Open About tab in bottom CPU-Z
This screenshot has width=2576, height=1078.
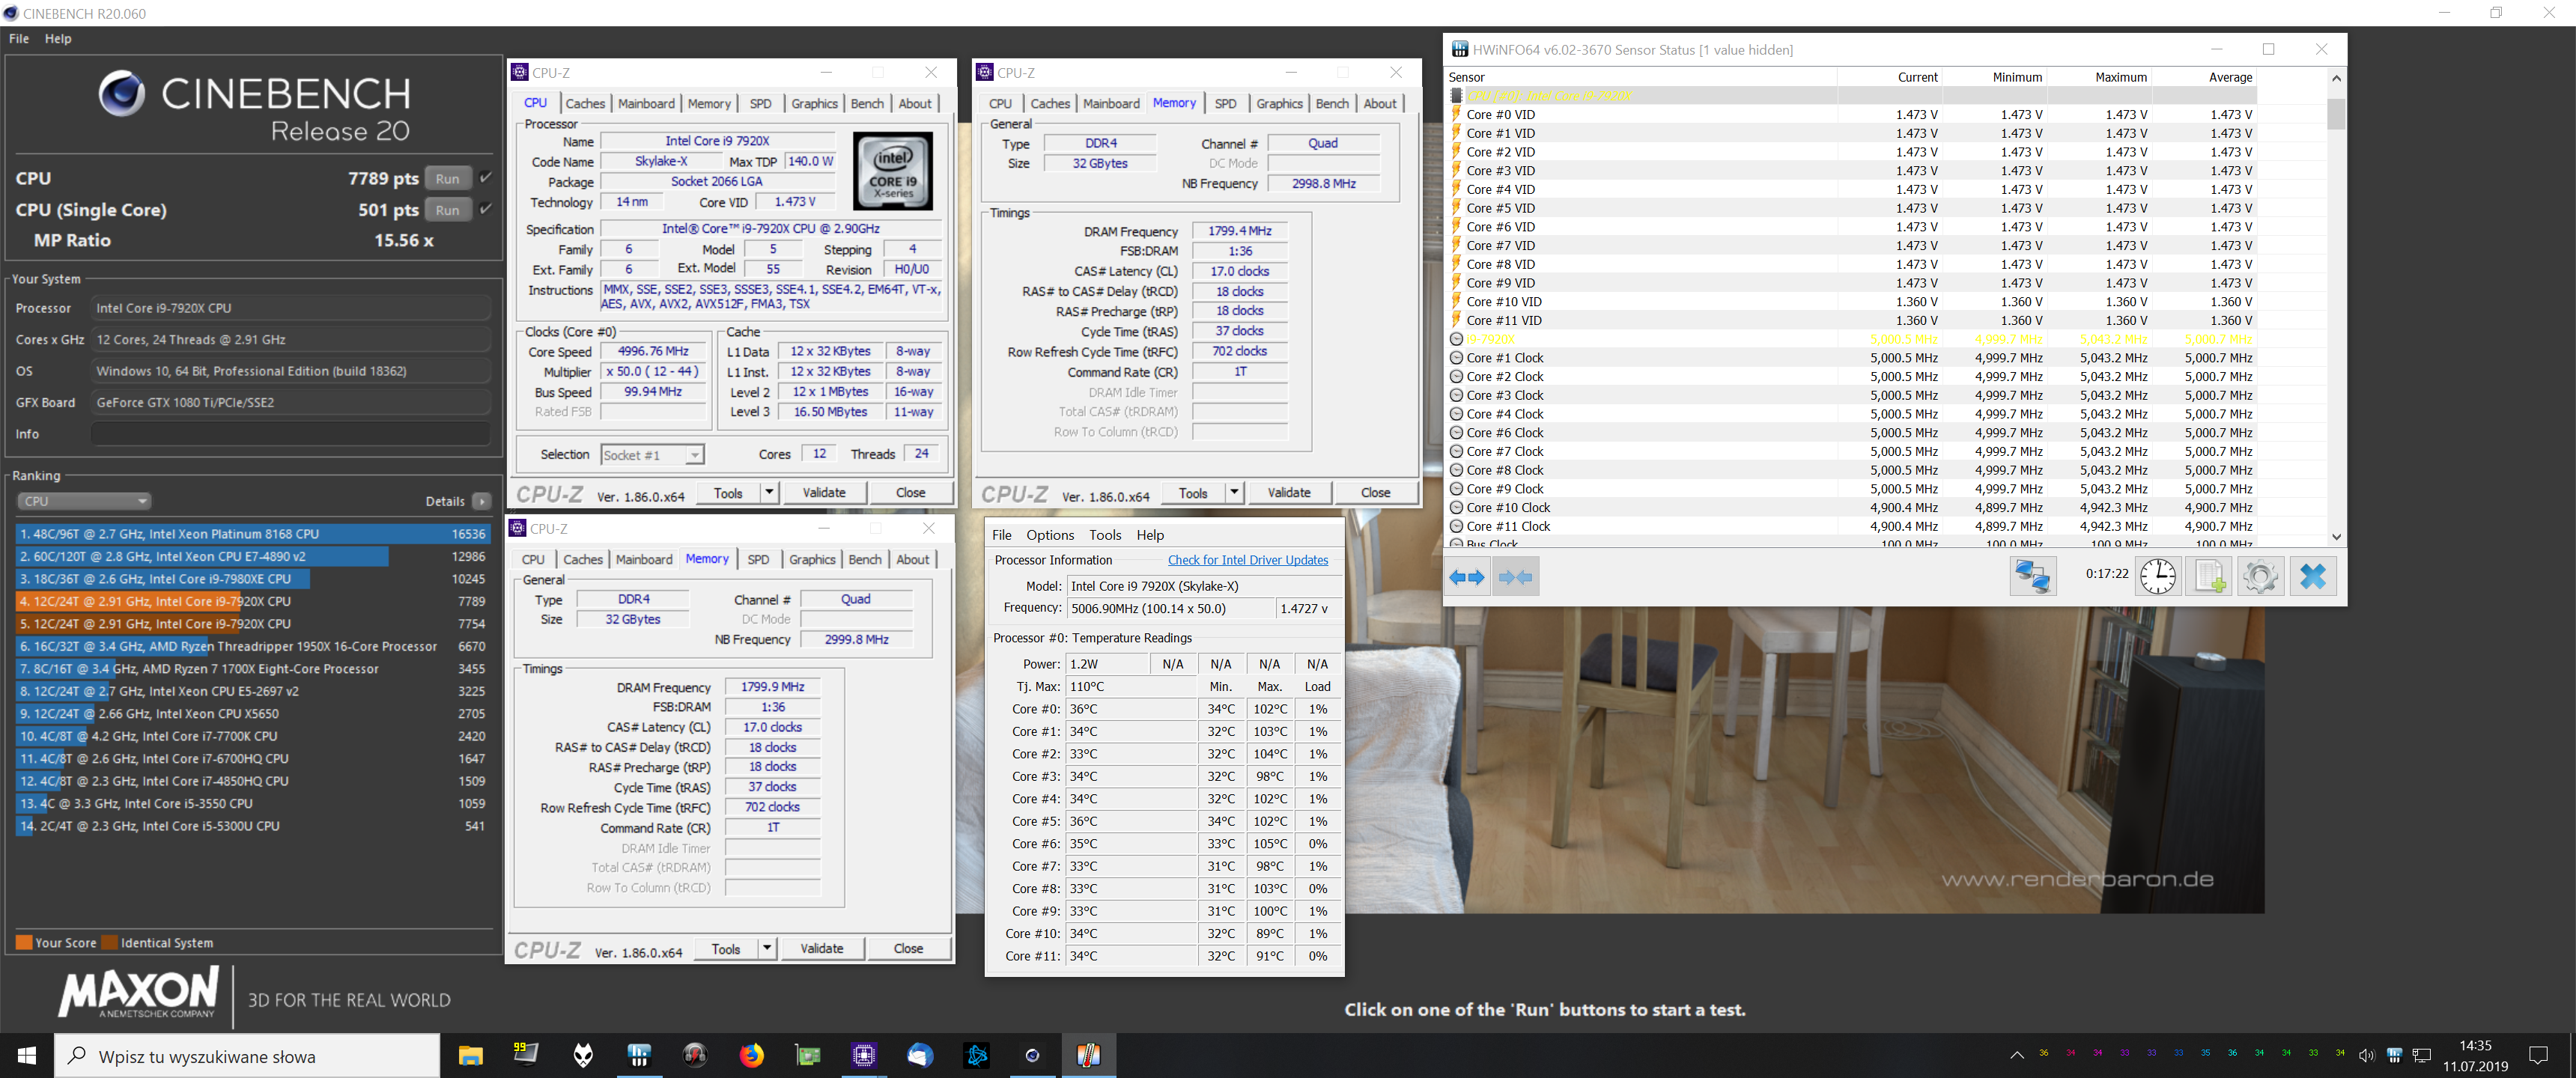pyautogui.click(x=912, y=559)
